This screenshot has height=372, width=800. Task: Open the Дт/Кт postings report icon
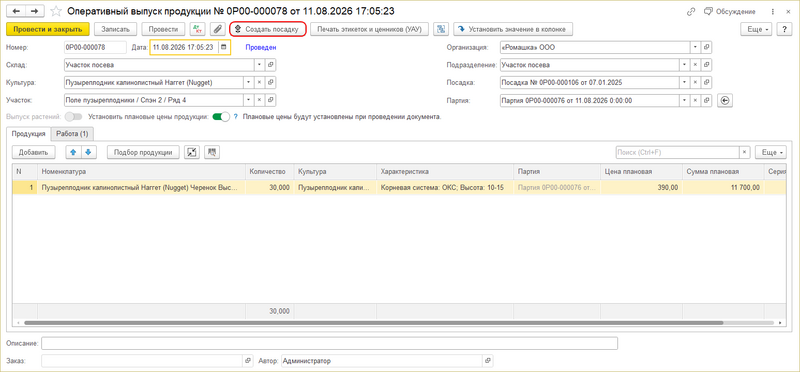pyautogui.click(x=197, y=30)
